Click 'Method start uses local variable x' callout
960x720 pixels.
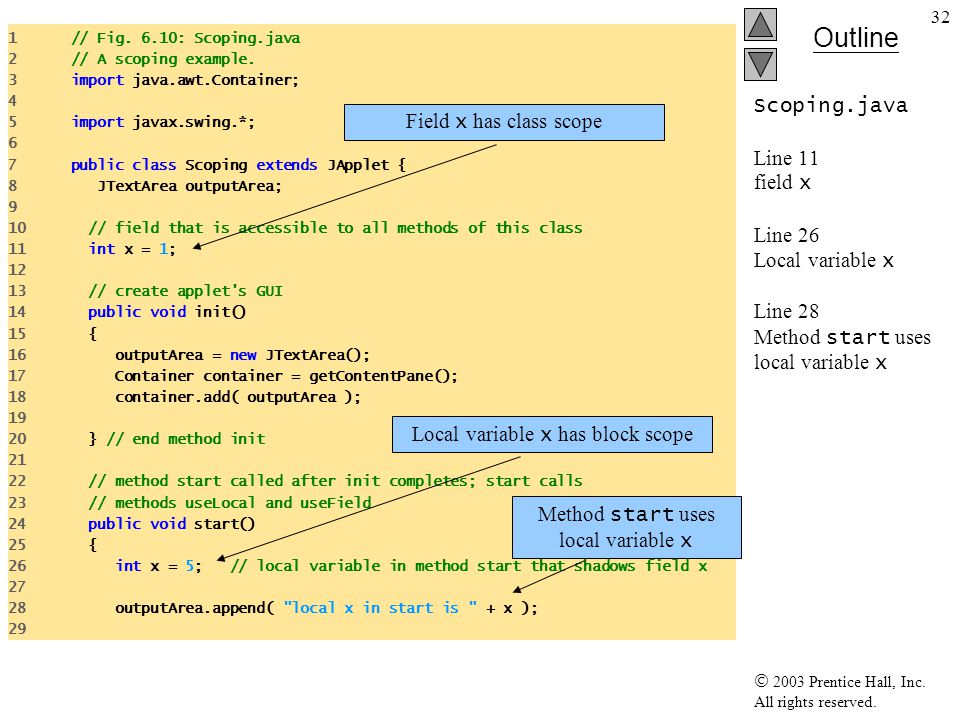[x=626, y=527]
